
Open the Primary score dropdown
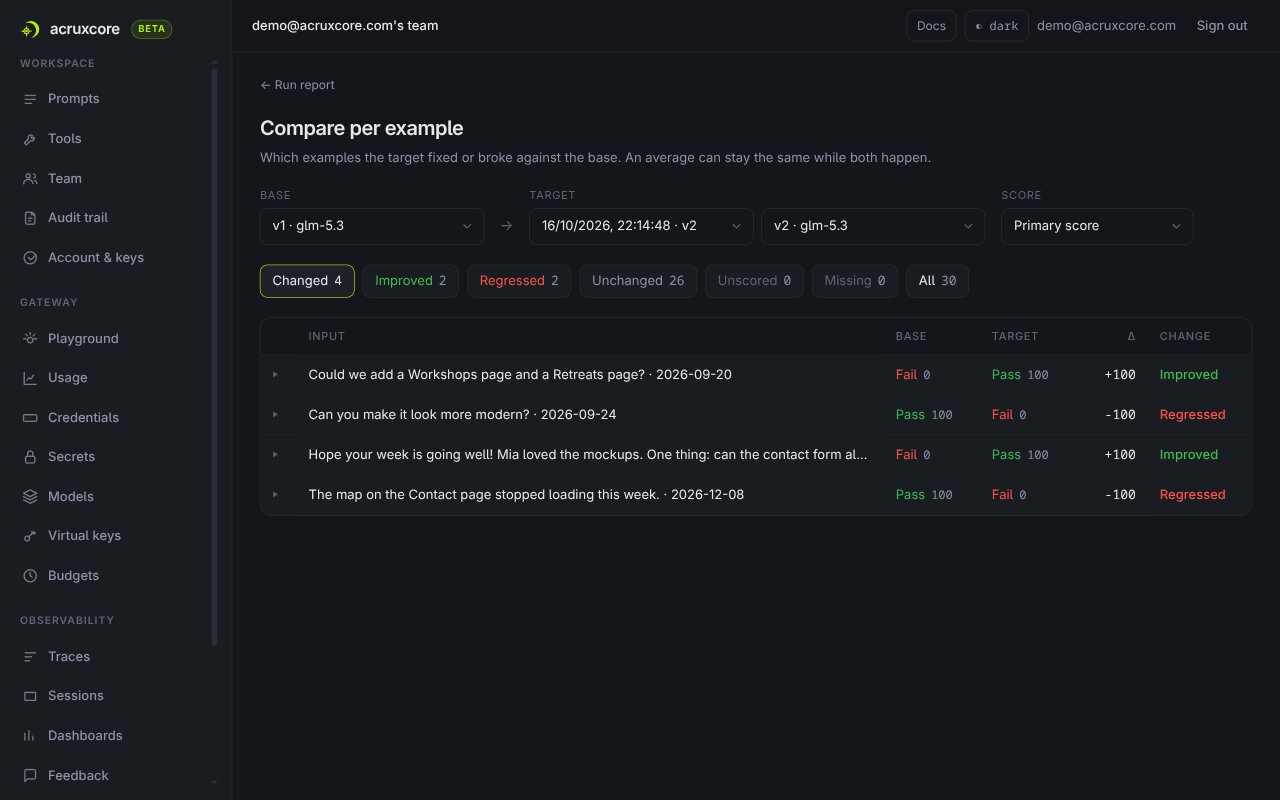1097,226
